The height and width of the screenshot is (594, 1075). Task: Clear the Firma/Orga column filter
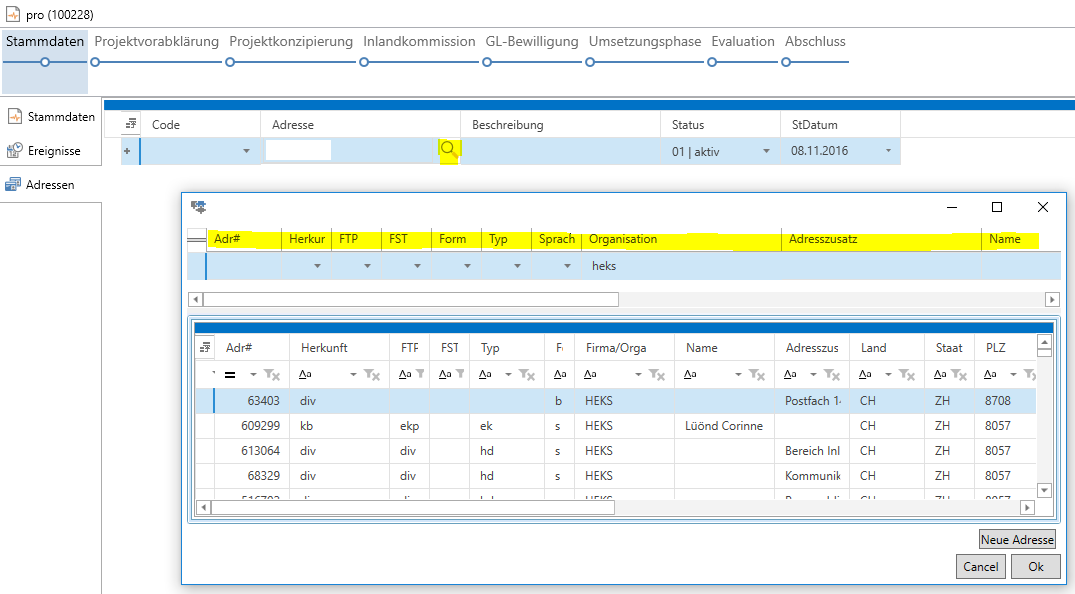[x=657, y=374]
